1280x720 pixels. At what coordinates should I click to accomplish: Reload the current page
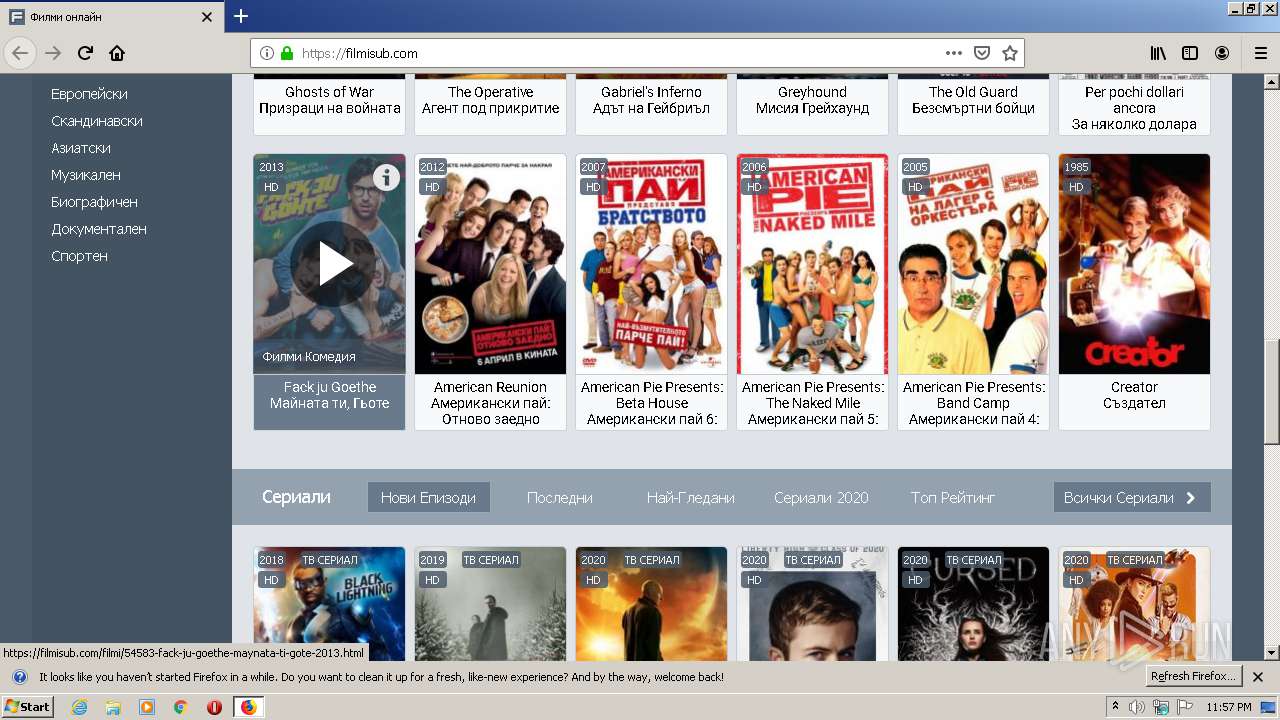(x=85, y=53)
